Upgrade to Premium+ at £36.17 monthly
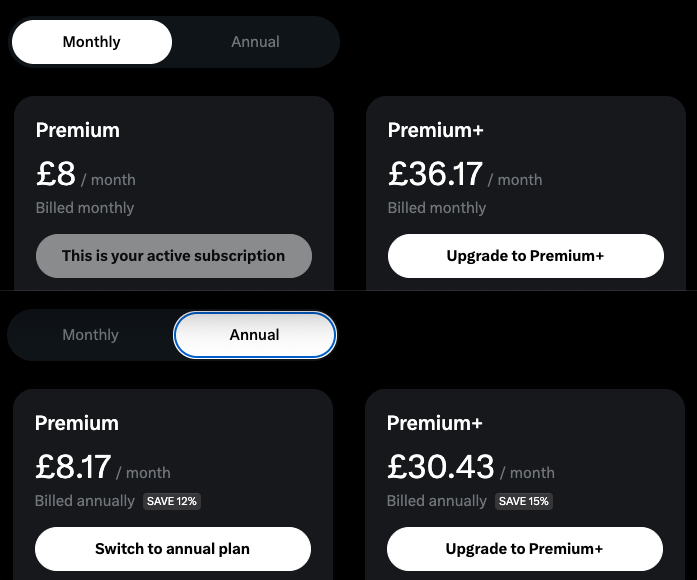Viewport: 697px width, 580px height. (526, 256)
